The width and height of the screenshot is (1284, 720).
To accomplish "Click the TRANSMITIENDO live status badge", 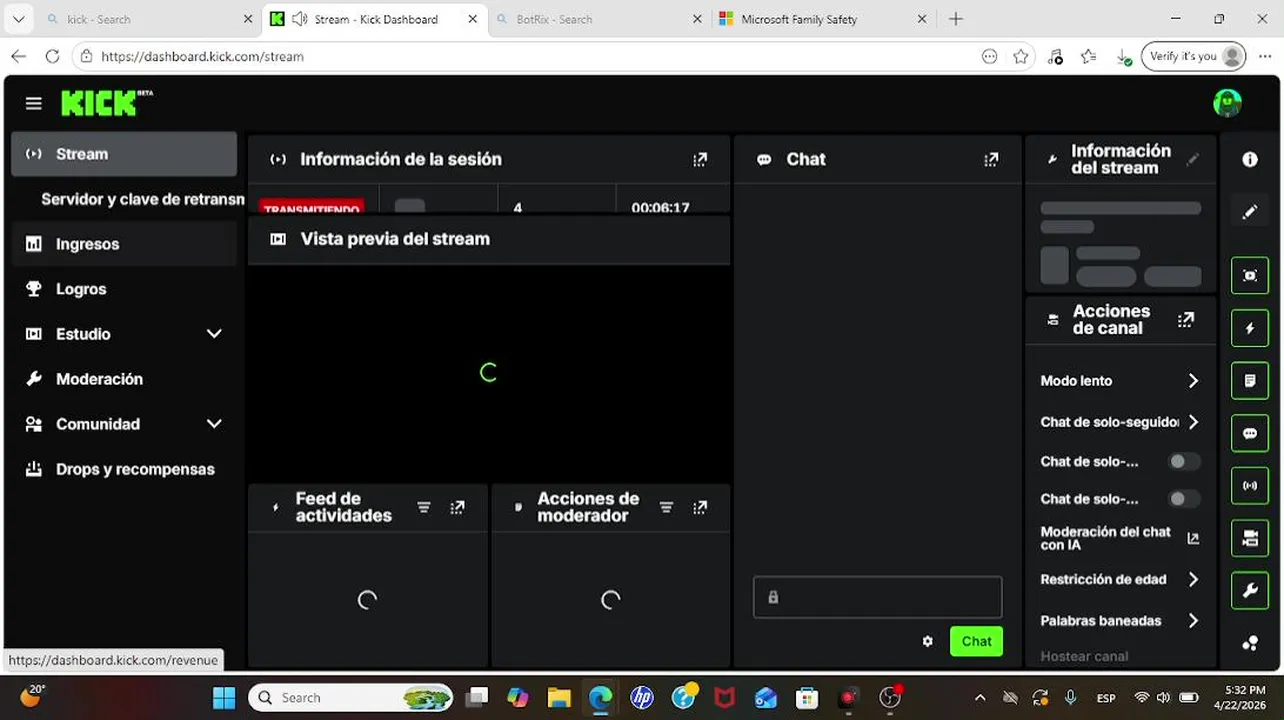I will [311, 207].
